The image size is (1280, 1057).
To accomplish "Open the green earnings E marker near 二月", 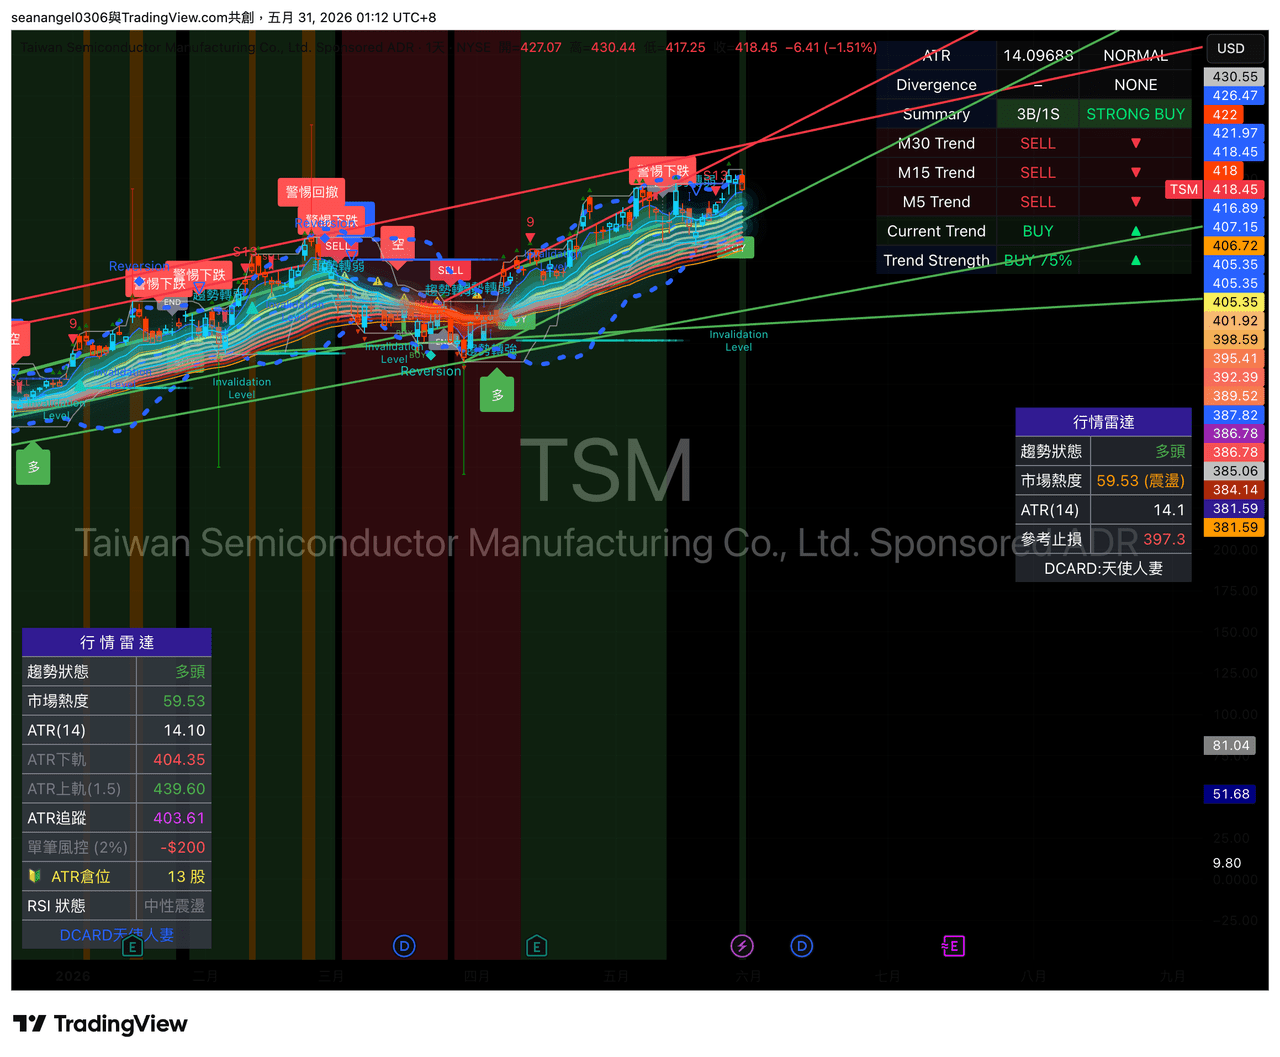I will pos(132,946).
